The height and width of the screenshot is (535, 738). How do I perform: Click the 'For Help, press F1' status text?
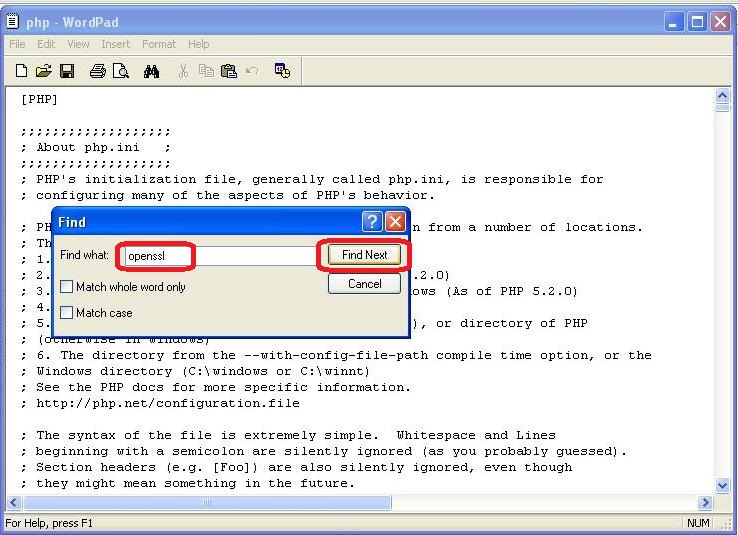point(49,523)
